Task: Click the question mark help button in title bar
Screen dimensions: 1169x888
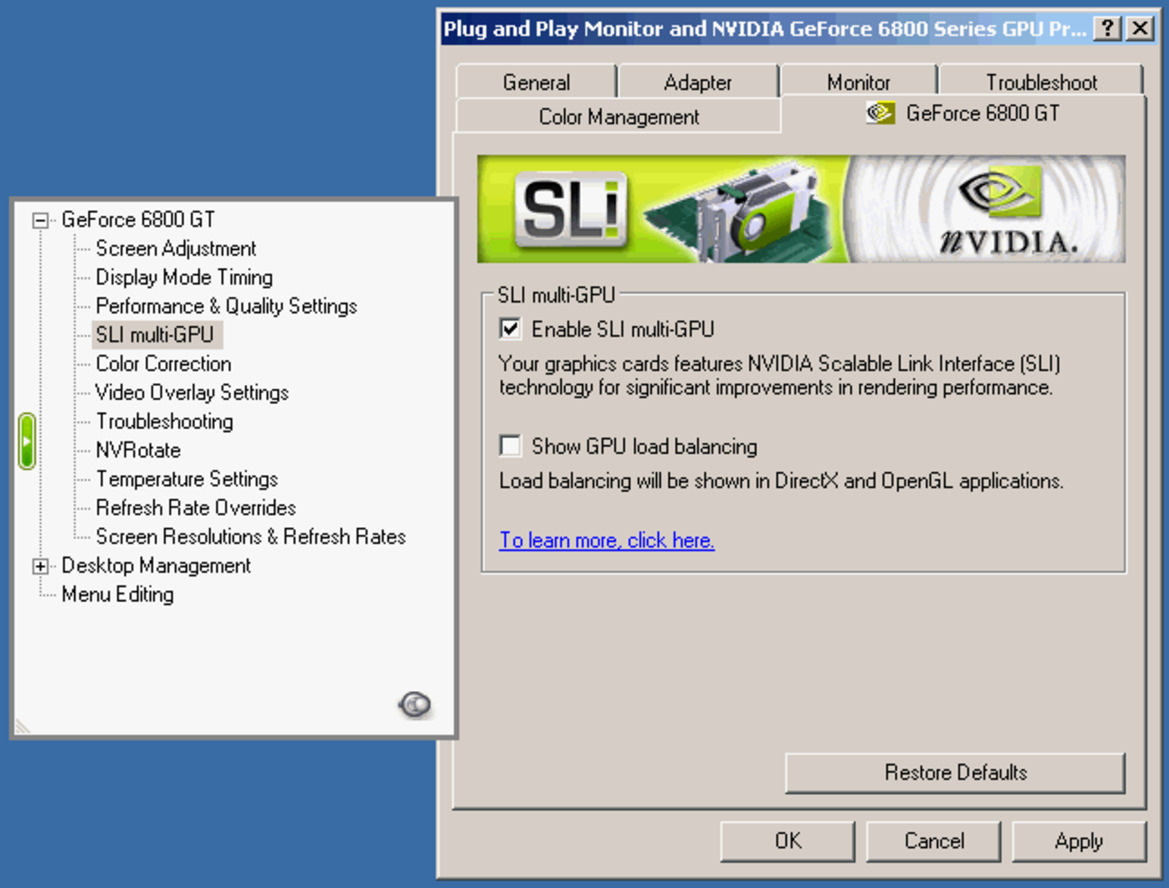Action: 1108,28
